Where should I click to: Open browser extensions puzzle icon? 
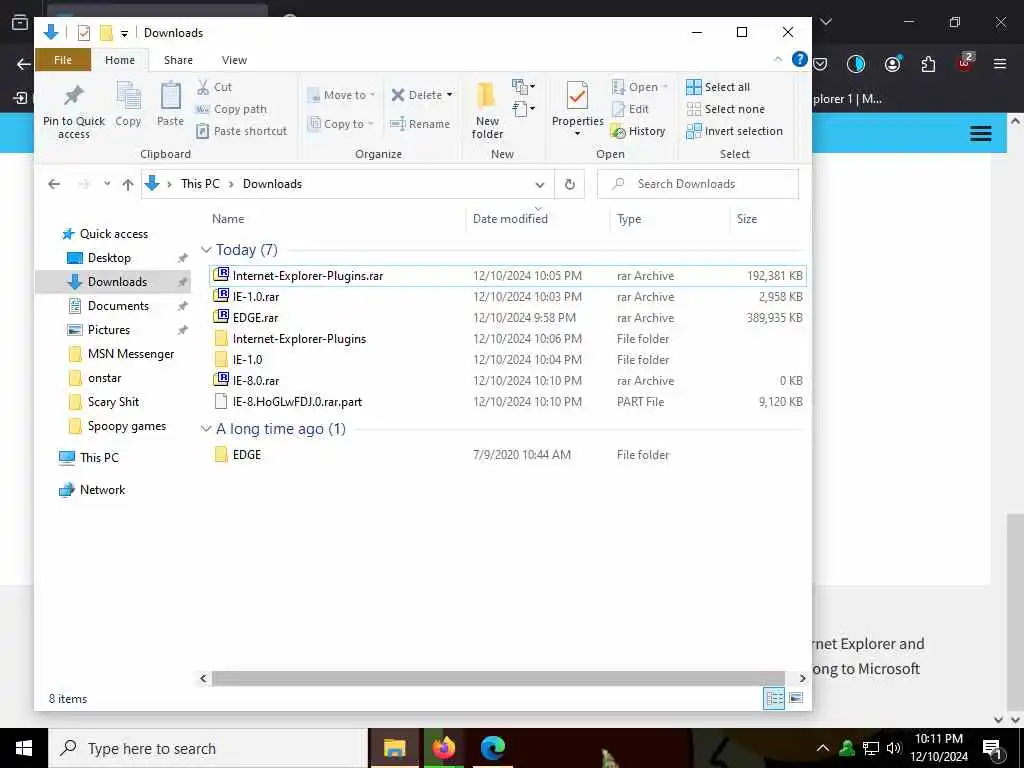click(x=928, y=63)
